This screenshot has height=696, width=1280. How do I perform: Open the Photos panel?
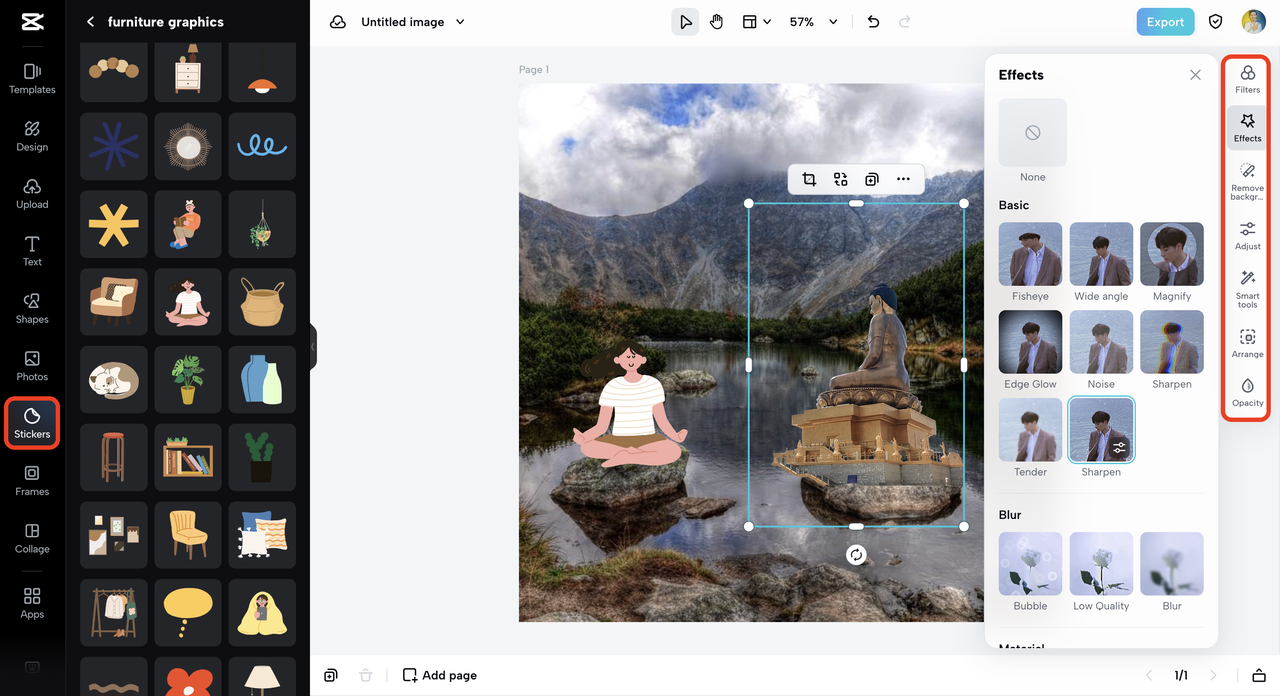32,366
